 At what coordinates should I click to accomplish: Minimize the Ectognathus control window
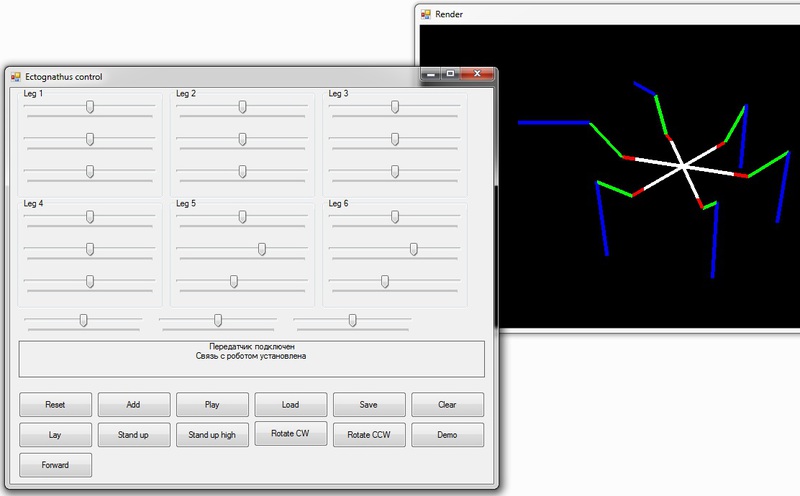tap(431, 75)
